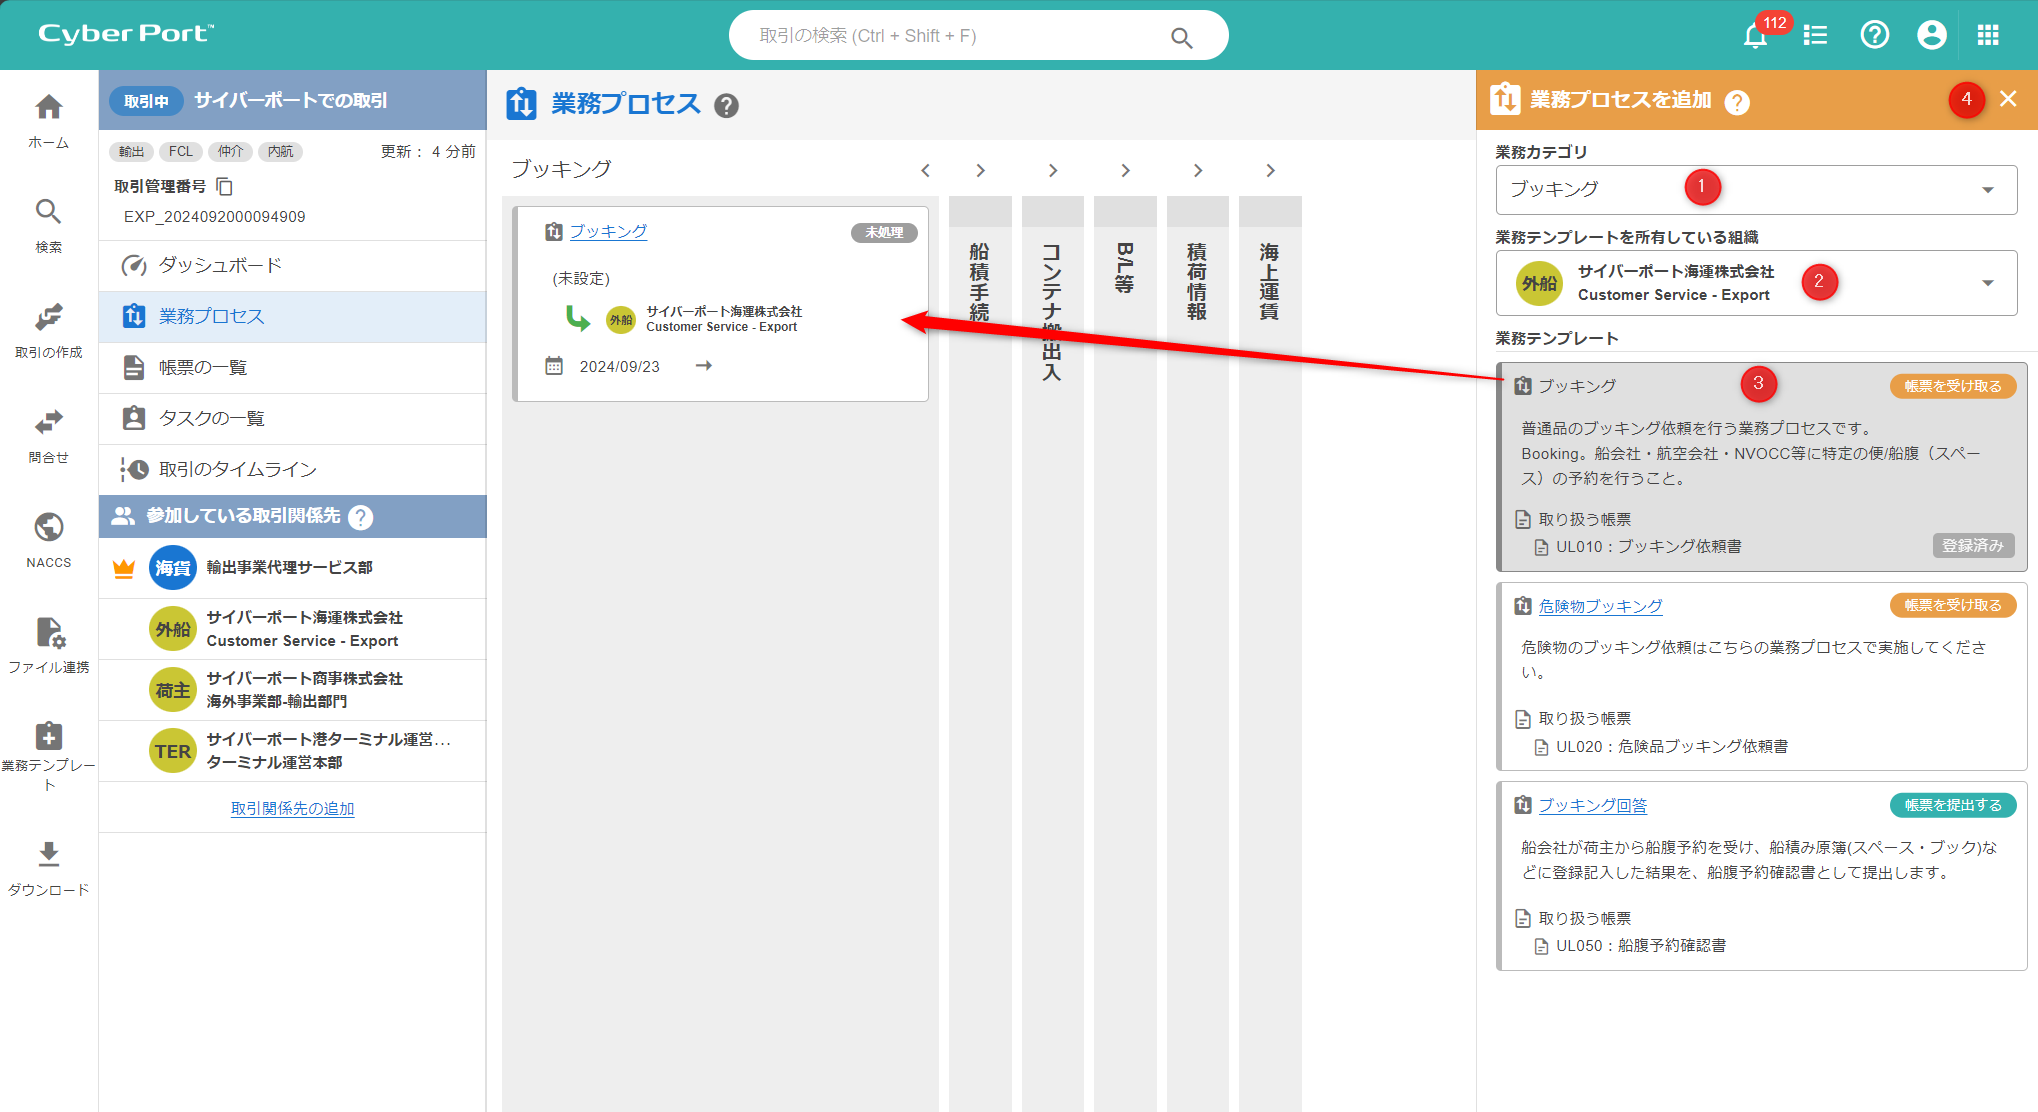Open help for 業務プロセス heading
The height and width of the screenshot is (1112, 2038).
tap(727, 105)
